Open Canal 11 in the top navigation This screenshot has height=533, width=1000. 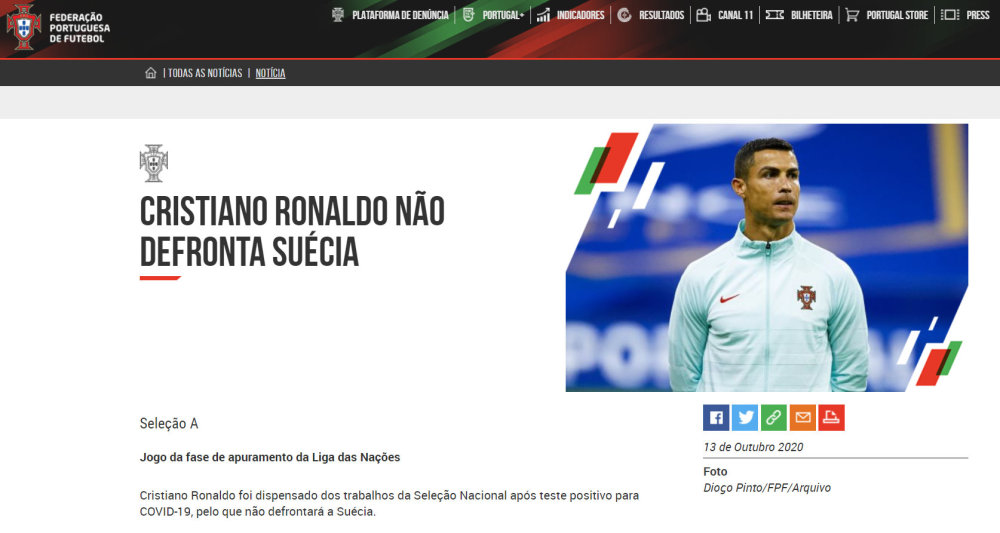pos(735,15)
